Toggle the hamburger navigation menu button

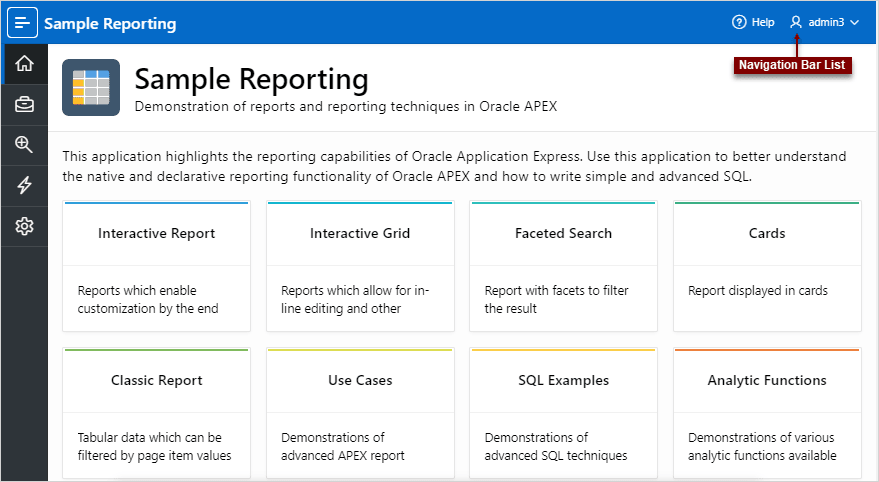click(x=22, y=23)
